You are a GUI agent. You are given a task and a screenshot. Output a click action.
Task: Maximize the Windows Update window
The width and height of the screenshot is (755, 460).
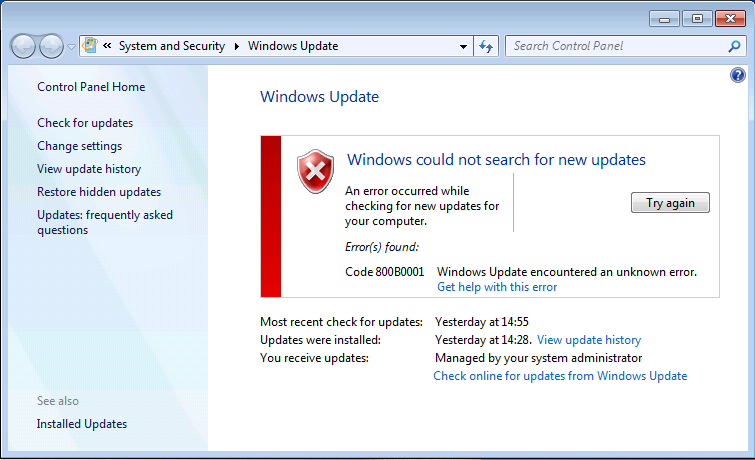(x=697, y=19)
